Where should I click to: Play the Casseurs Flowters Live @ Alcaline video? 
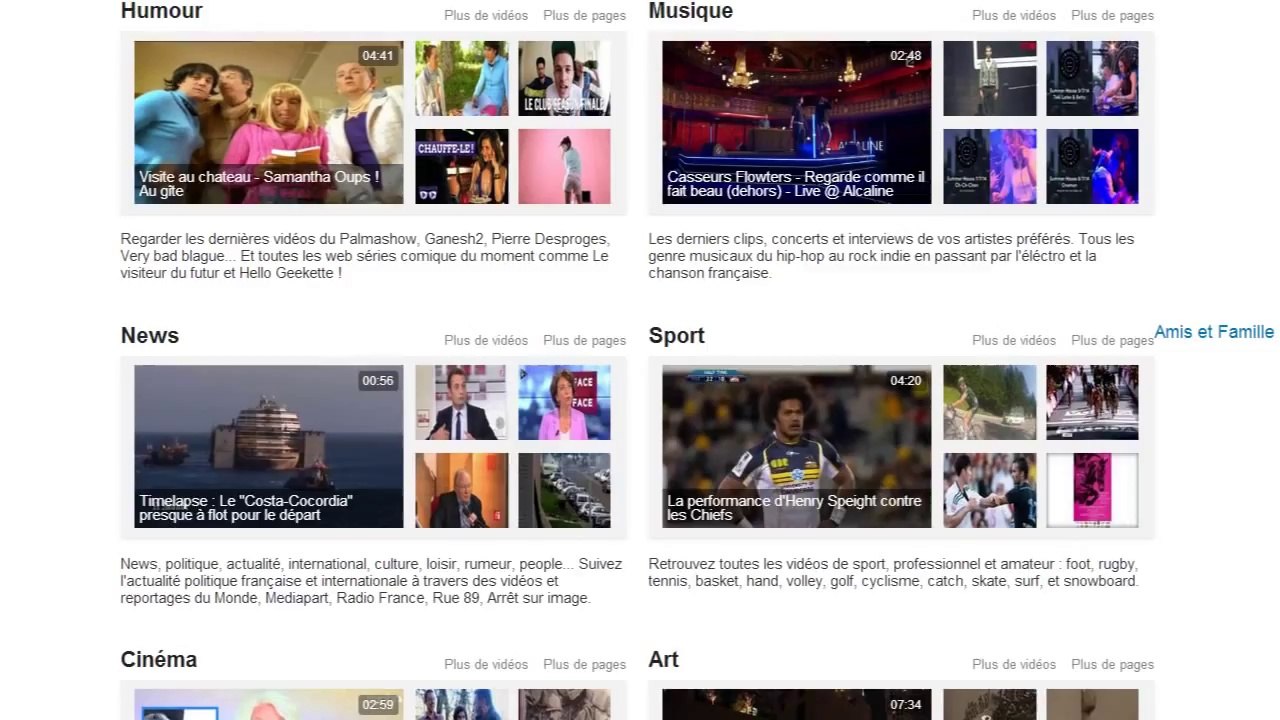point(797,122)
